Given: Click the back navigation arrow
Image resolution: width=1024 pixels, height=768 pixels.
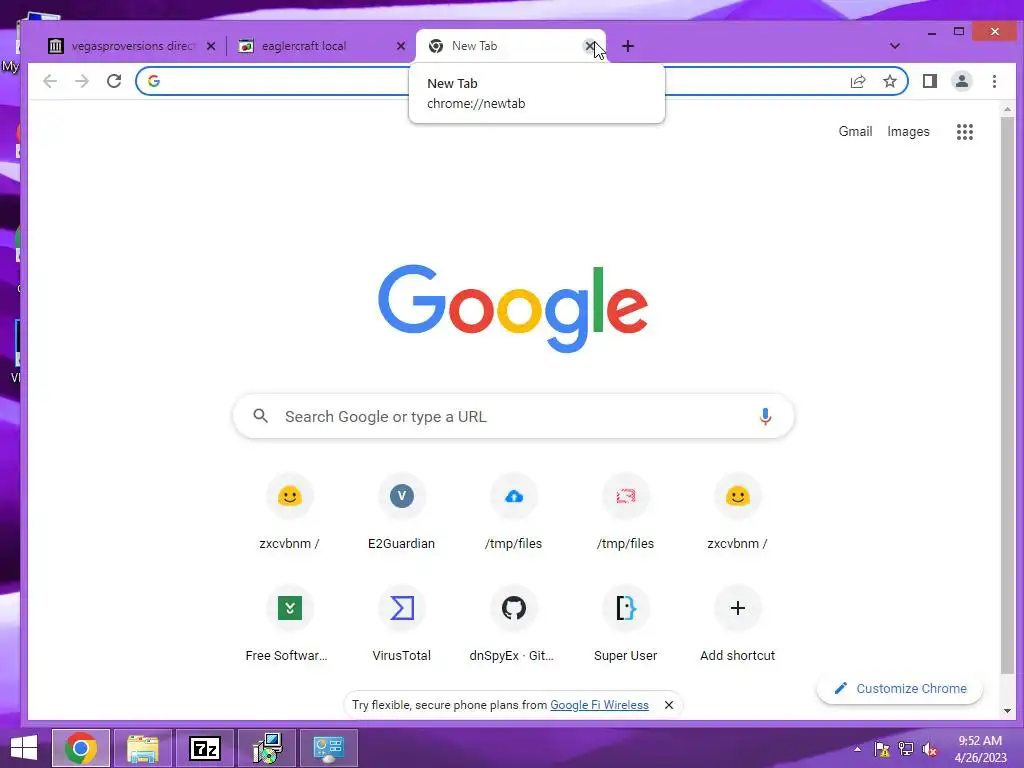Looking at the screenshot, I should [x=50, y=81].
